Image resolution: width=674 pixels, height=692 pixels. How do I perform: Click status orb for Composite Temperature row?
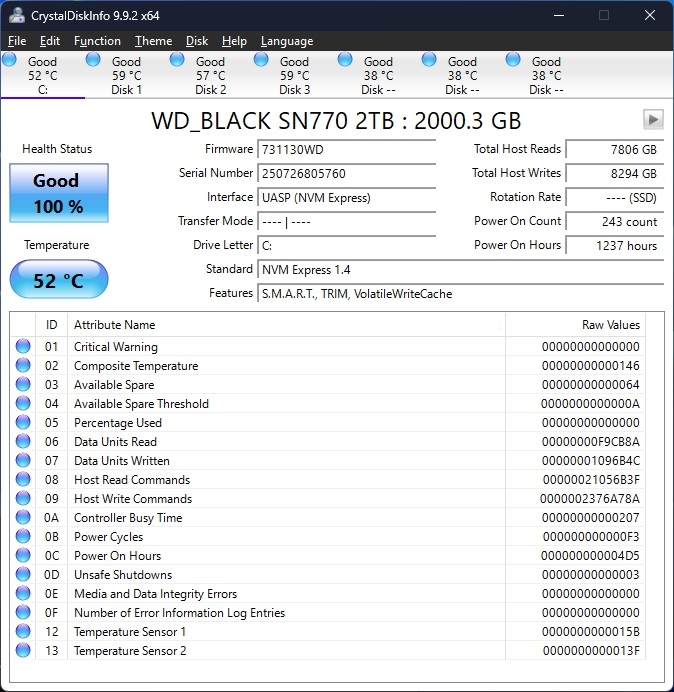[23, 365]
